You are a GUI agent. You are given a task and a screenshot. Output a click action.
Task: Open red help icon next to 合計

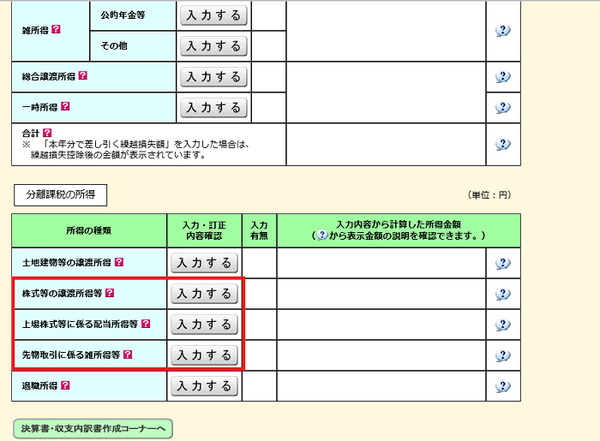[x=47, y=132]
